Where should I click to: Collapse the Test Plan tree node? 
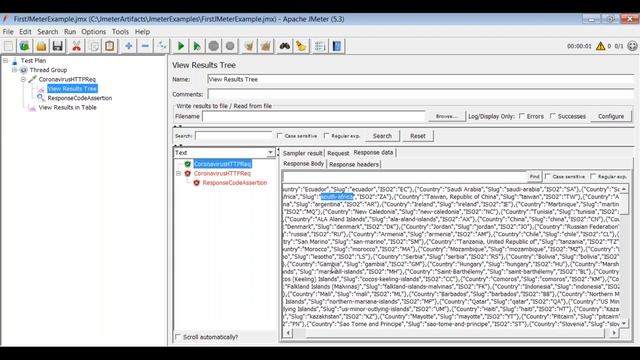[5, 60]
